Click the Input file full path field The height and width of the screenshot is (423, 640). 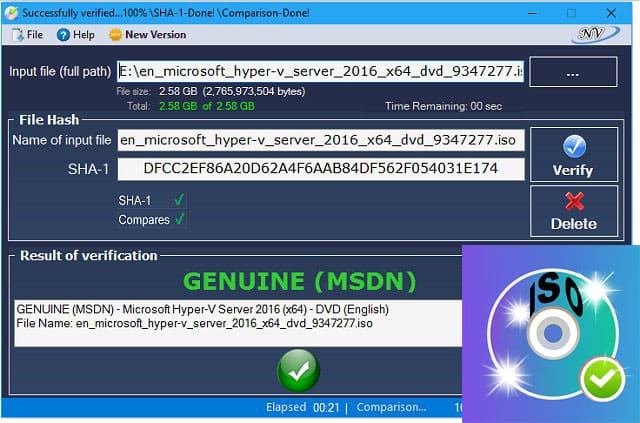(x=320, y=71)
